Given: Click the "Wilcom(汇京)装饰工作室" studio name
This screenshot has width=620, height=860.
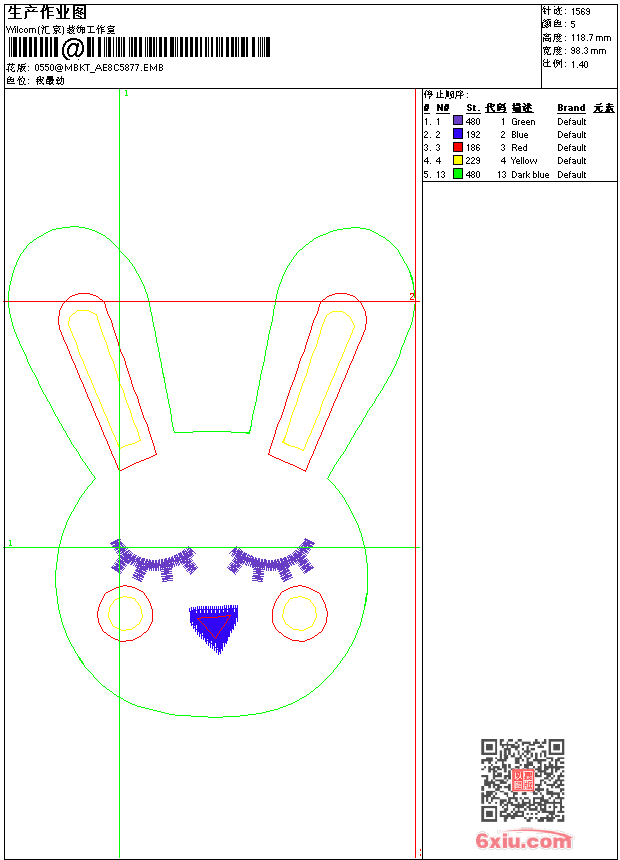Looking at the screenshot, I should pyautogui.click(x=60, y=30).
